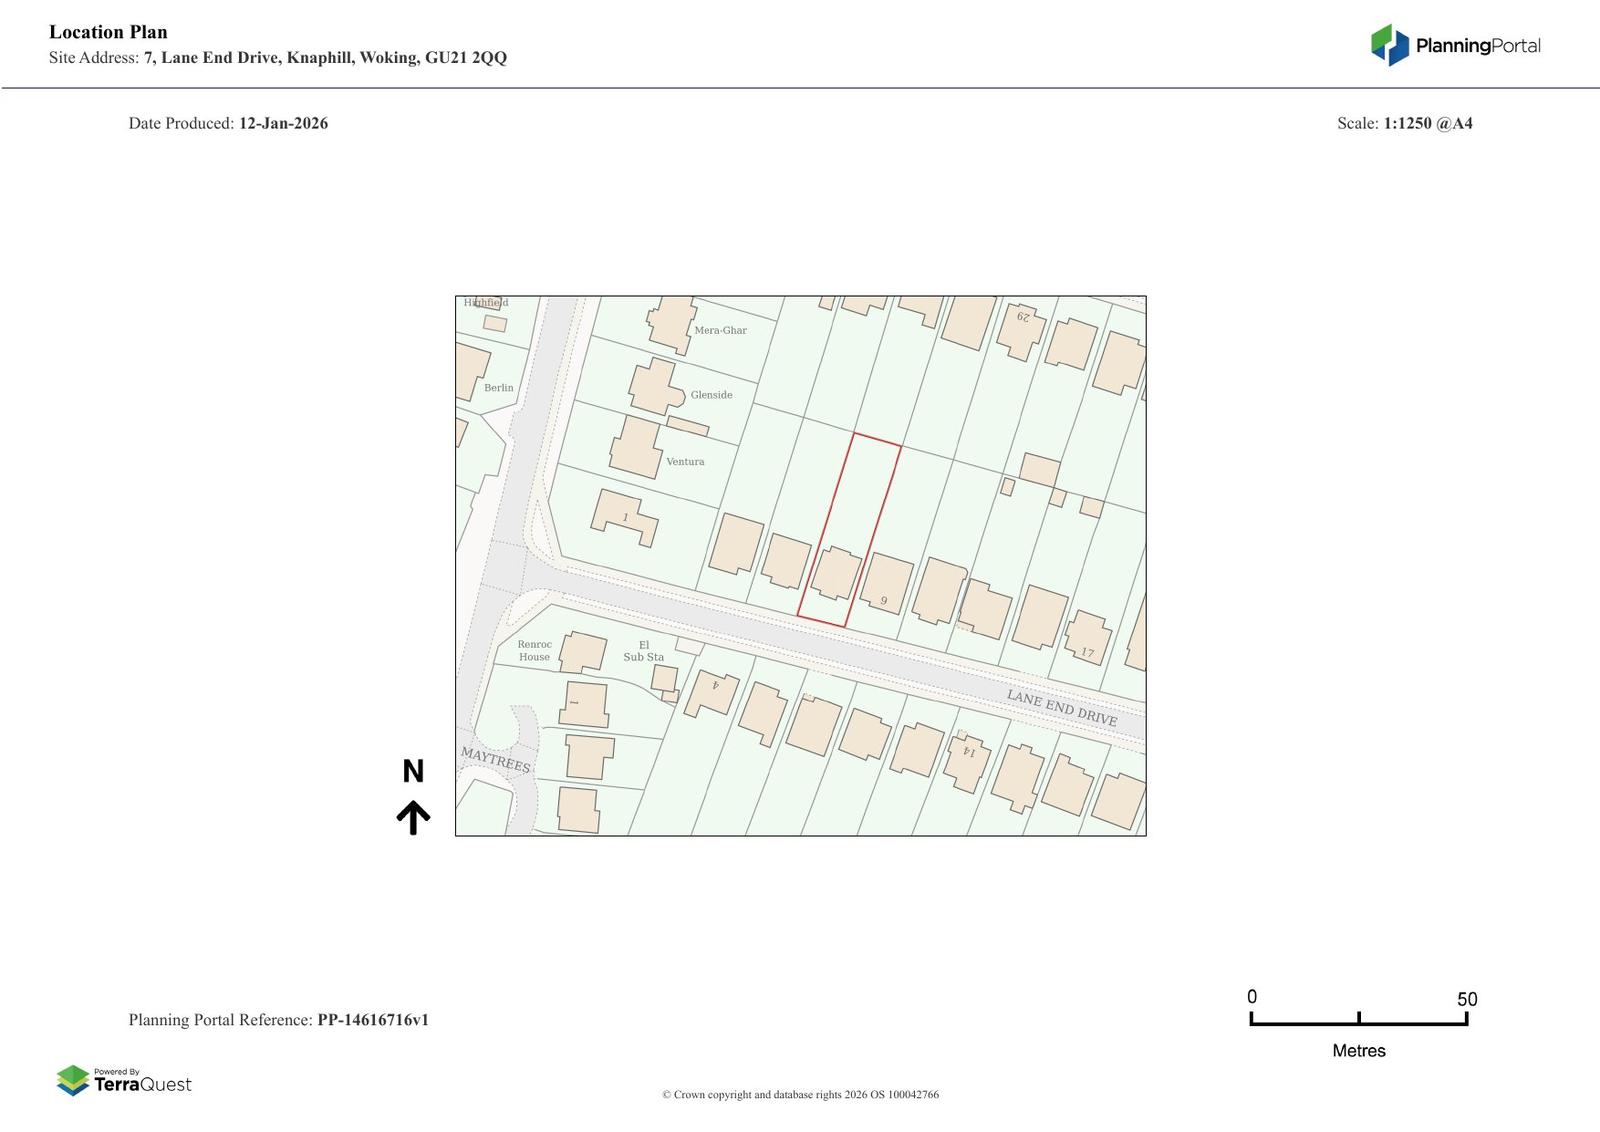
Task: Select the Glenside house label
Action: pos(711,395)
